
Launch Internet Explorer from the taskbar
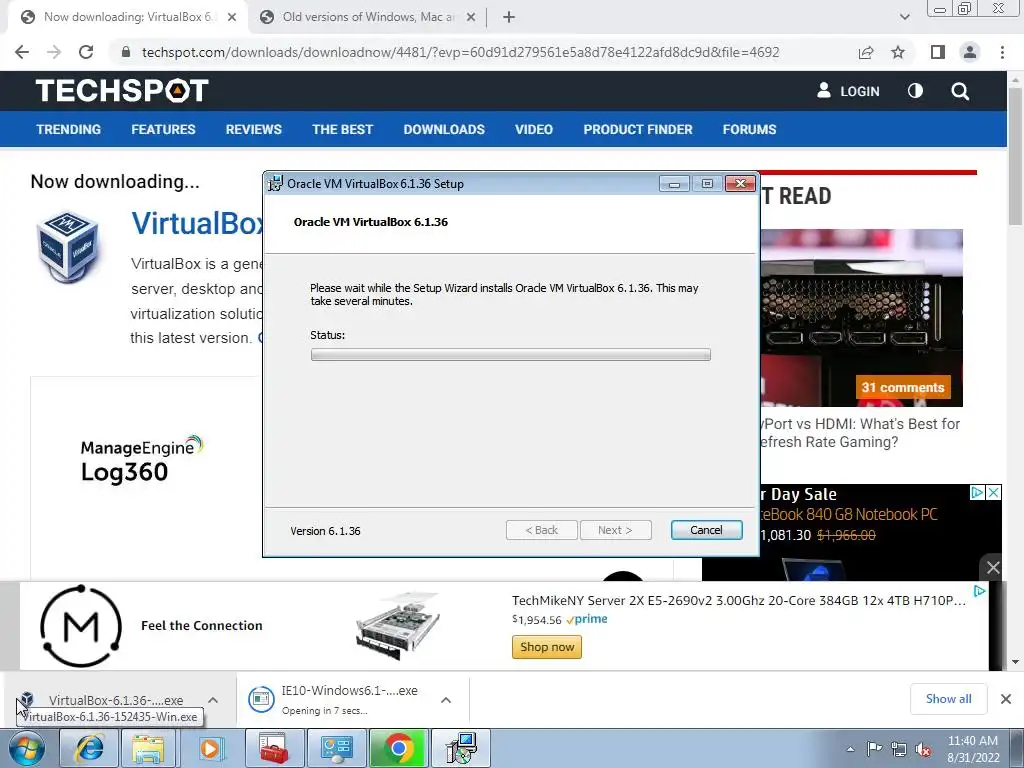89,748
